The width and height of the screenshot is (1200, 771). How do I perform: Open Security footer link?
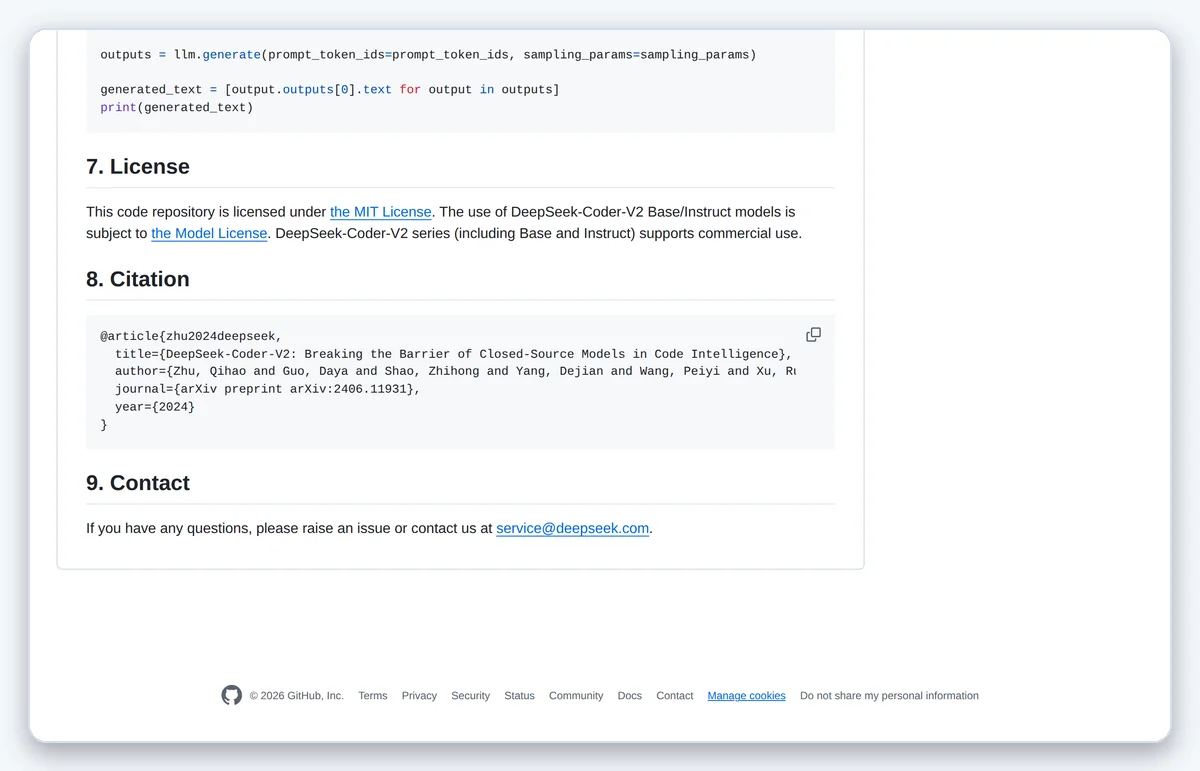coord(470,696)
